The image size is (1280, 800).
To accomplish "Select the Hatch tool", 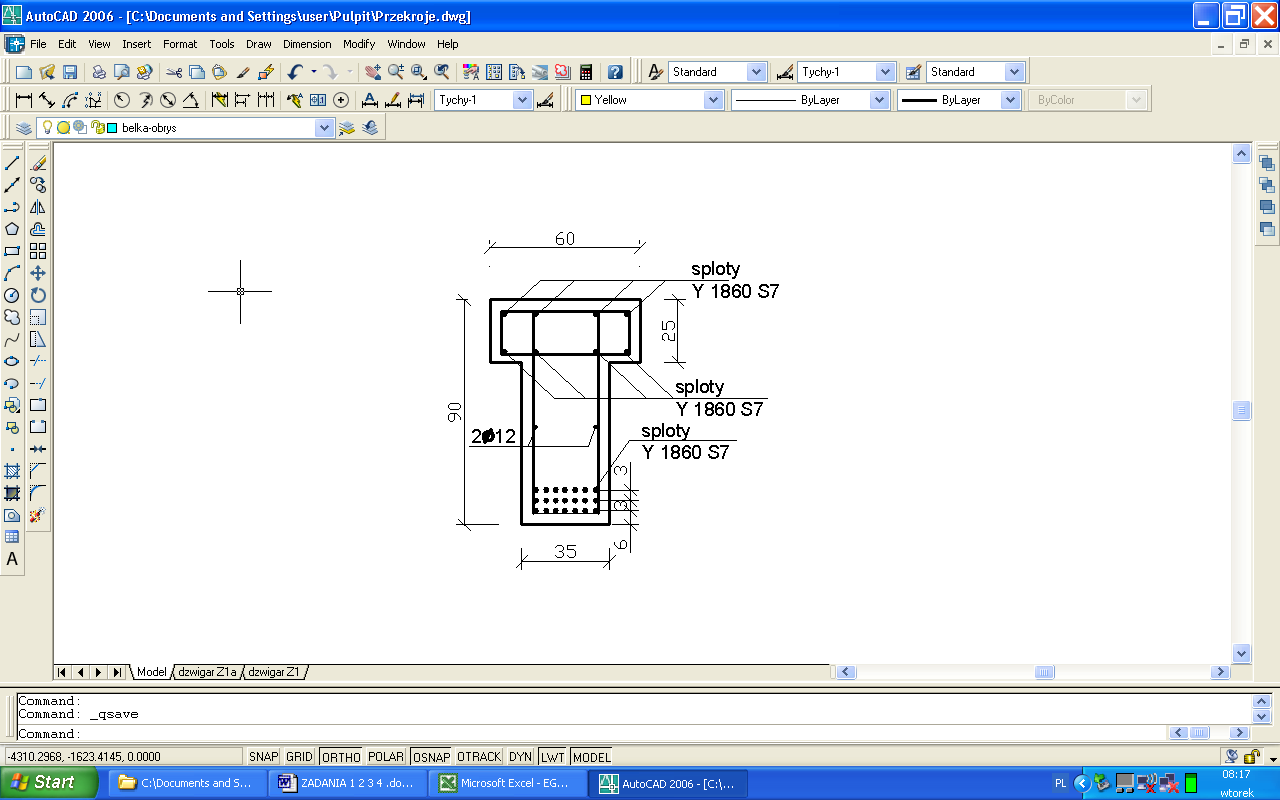I will (x=12, y=471).
